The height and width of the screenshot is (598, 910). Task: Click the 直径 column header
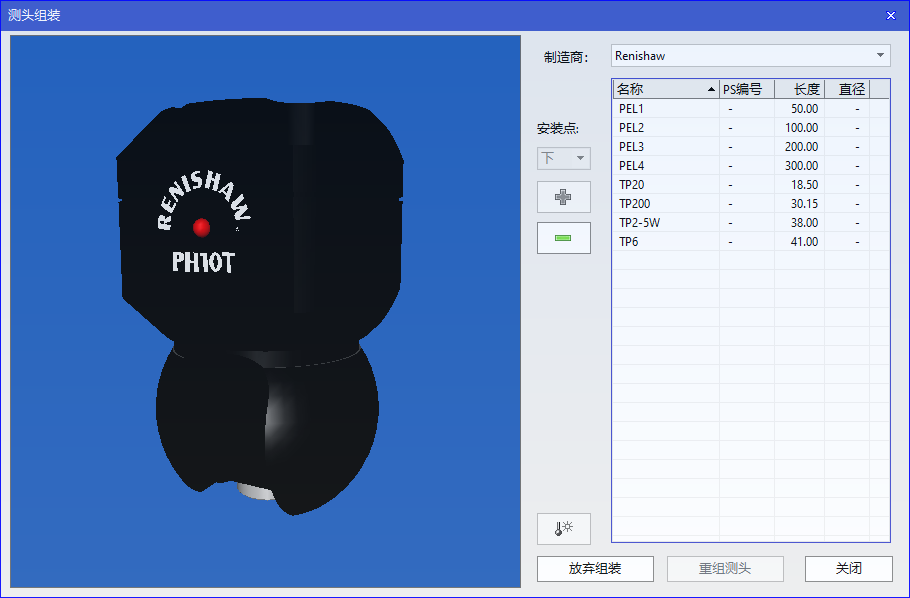point(847,89)
